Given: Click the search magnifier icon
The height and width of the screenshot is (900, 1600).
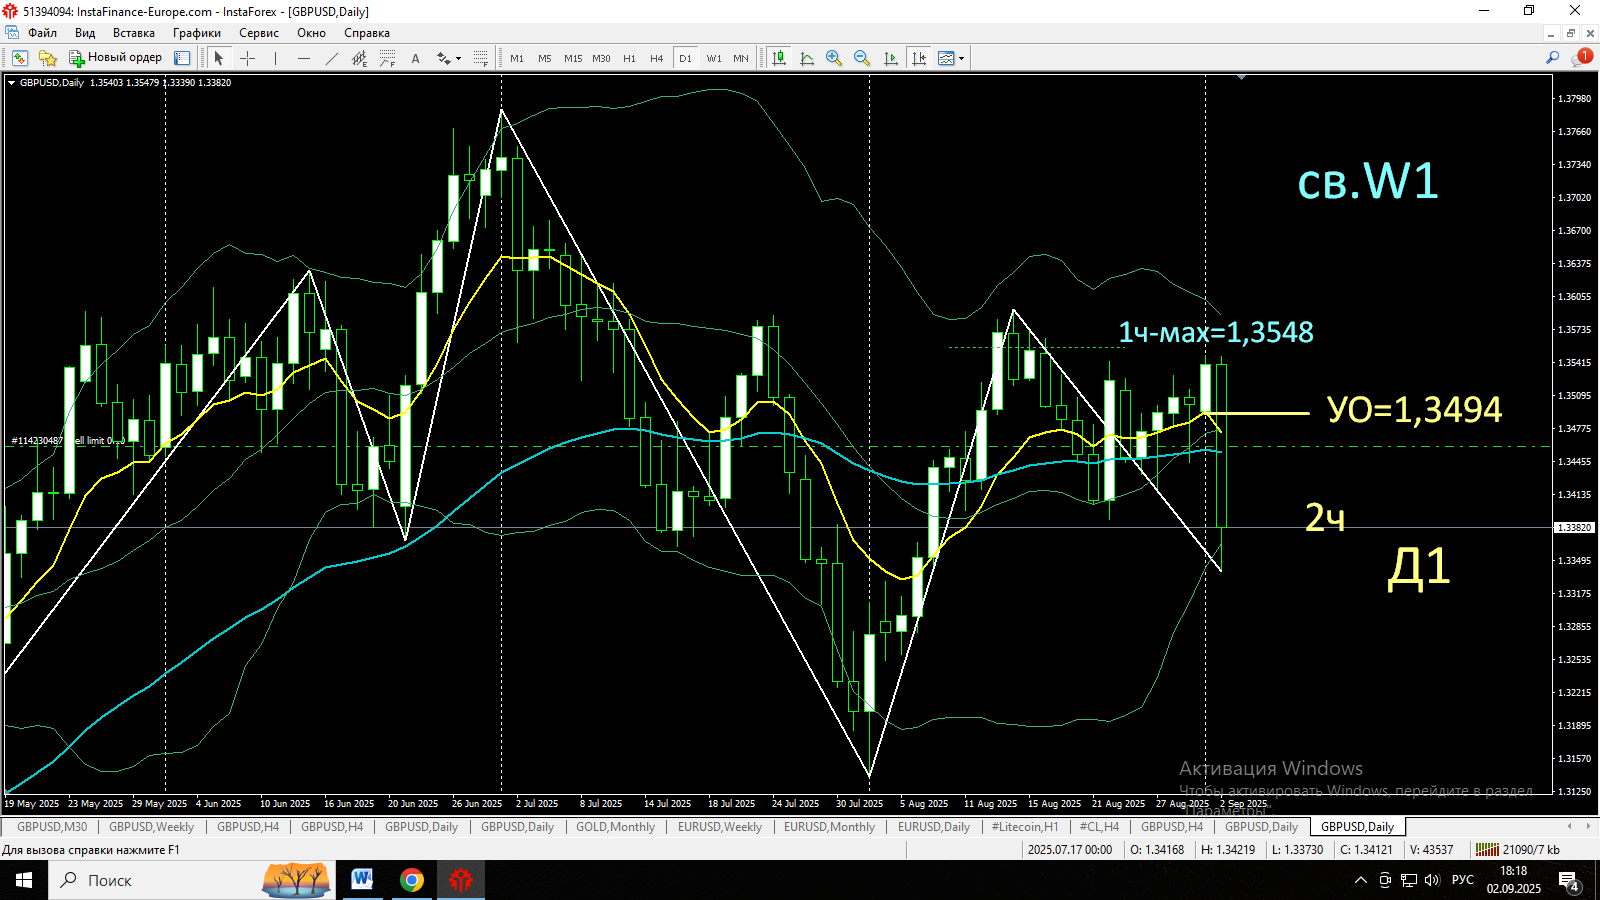Looking at the screenshot, I should [1552, 58].
